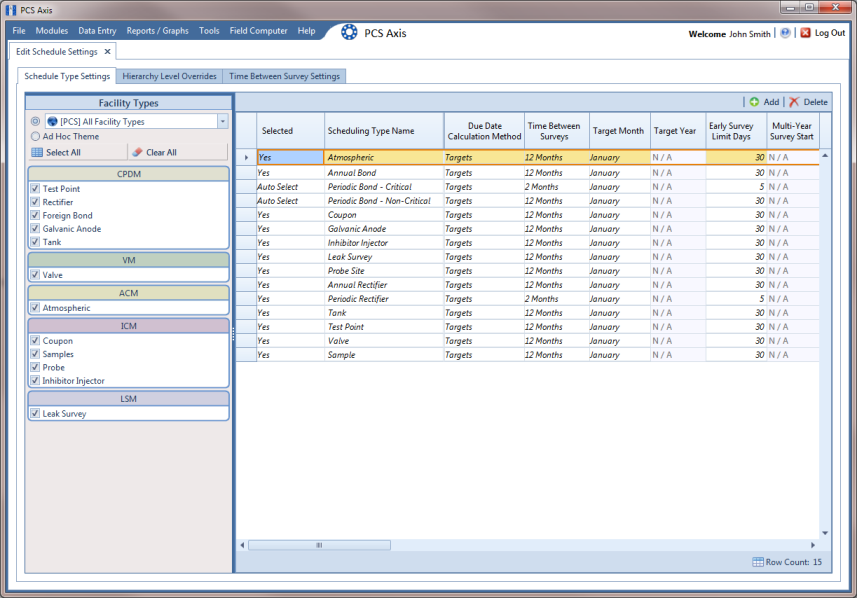
Task: Select the Periodic Bond - Critical cell
Action: [384, 187]
